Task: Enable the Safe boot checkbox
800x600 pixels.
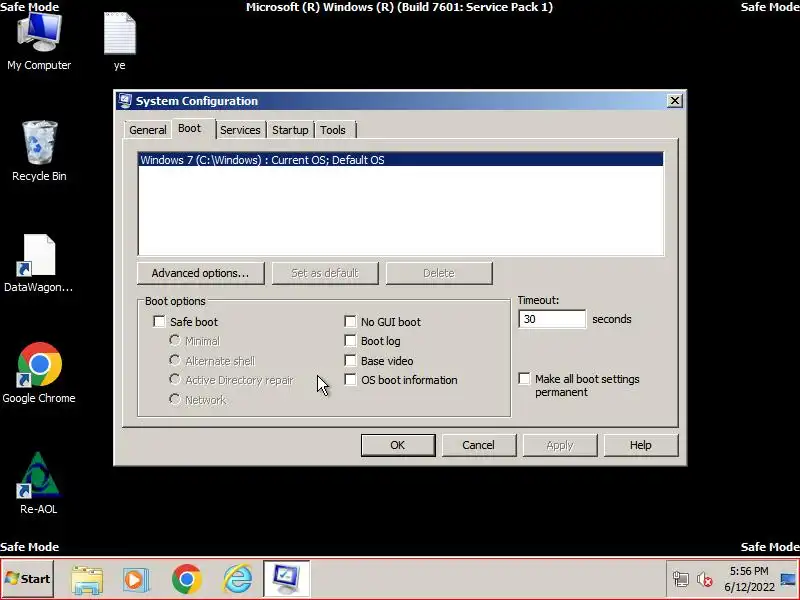Action: point(159,321)
